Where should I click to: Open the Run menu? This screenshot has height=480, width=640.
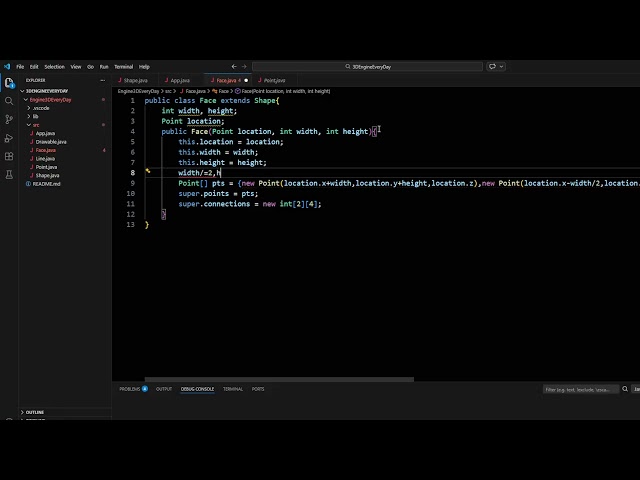pyautogui.click(x=104, y=67)
